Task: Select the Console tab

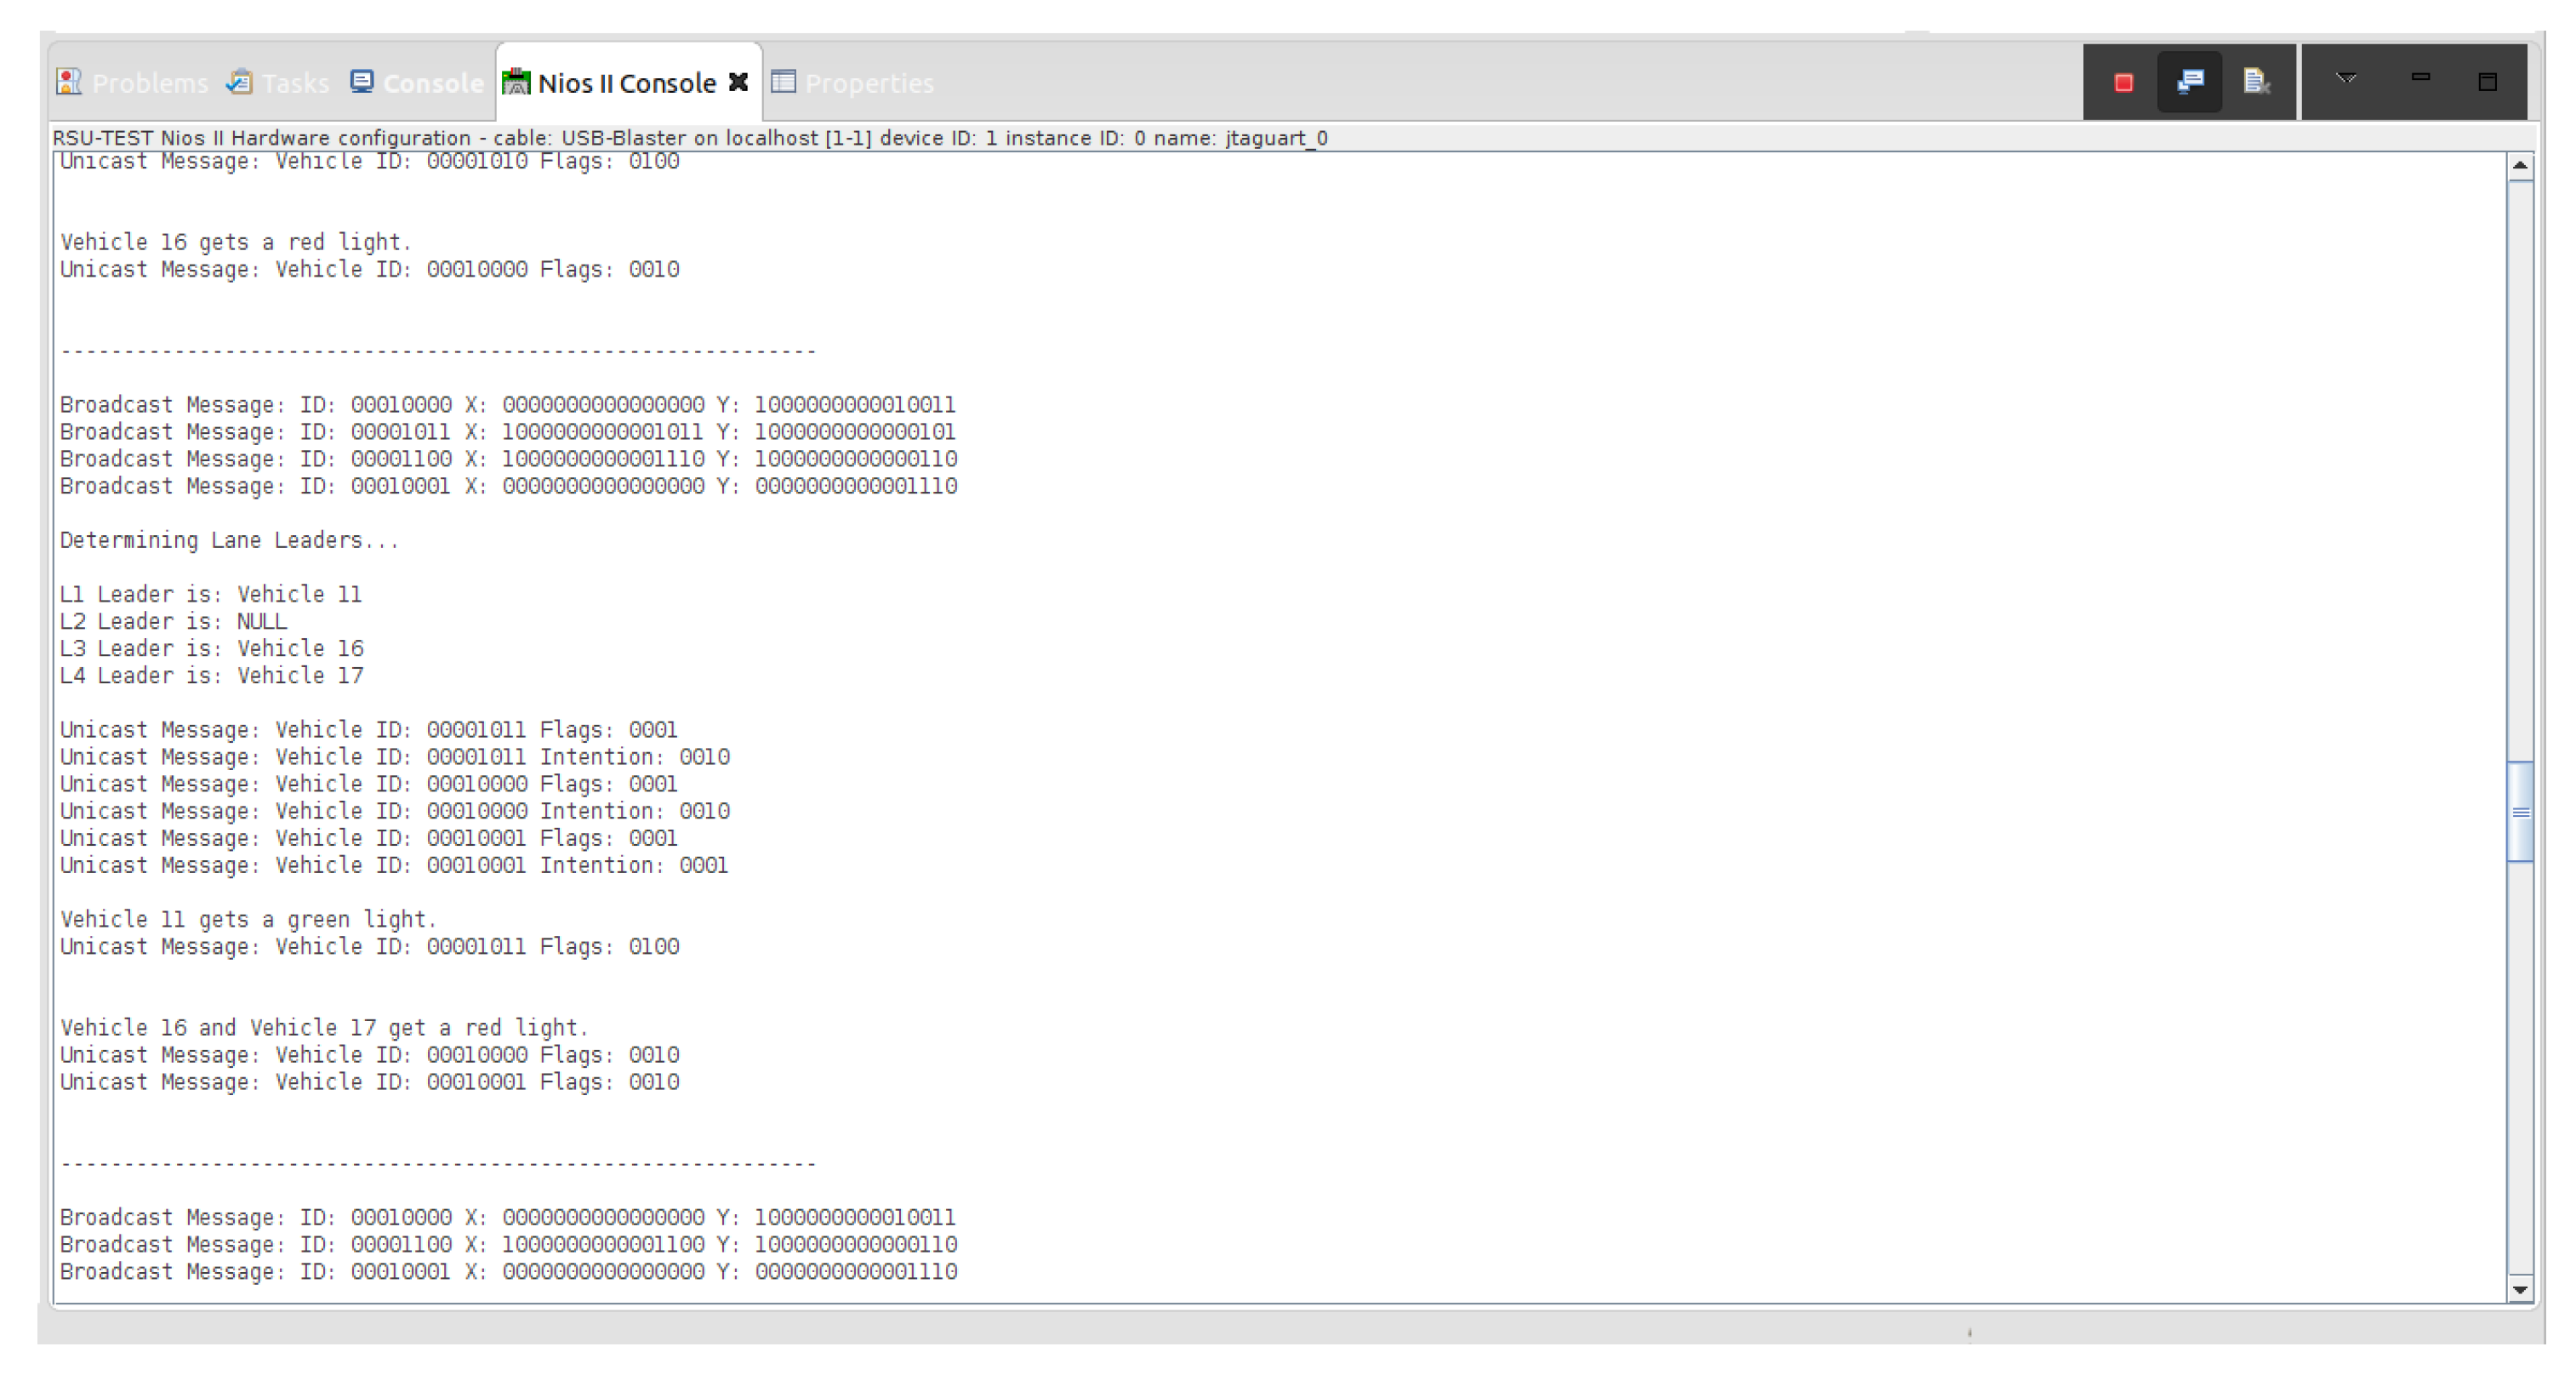Action: coord(417,83)
